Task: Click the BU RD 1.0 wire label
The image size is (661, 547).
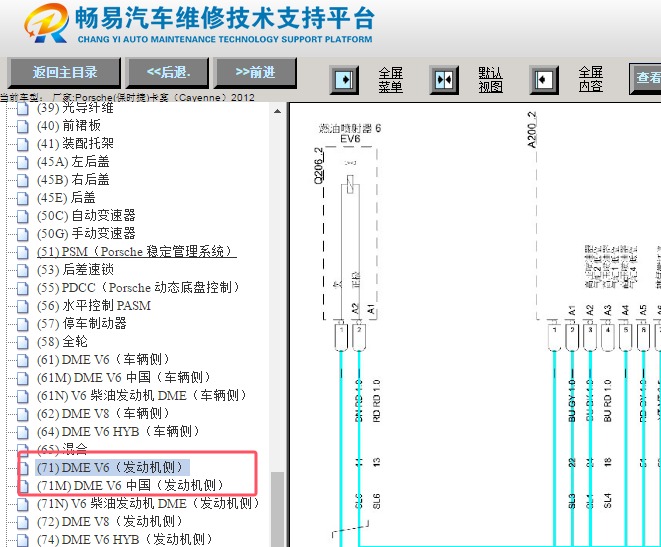Action: coord(607,401)
